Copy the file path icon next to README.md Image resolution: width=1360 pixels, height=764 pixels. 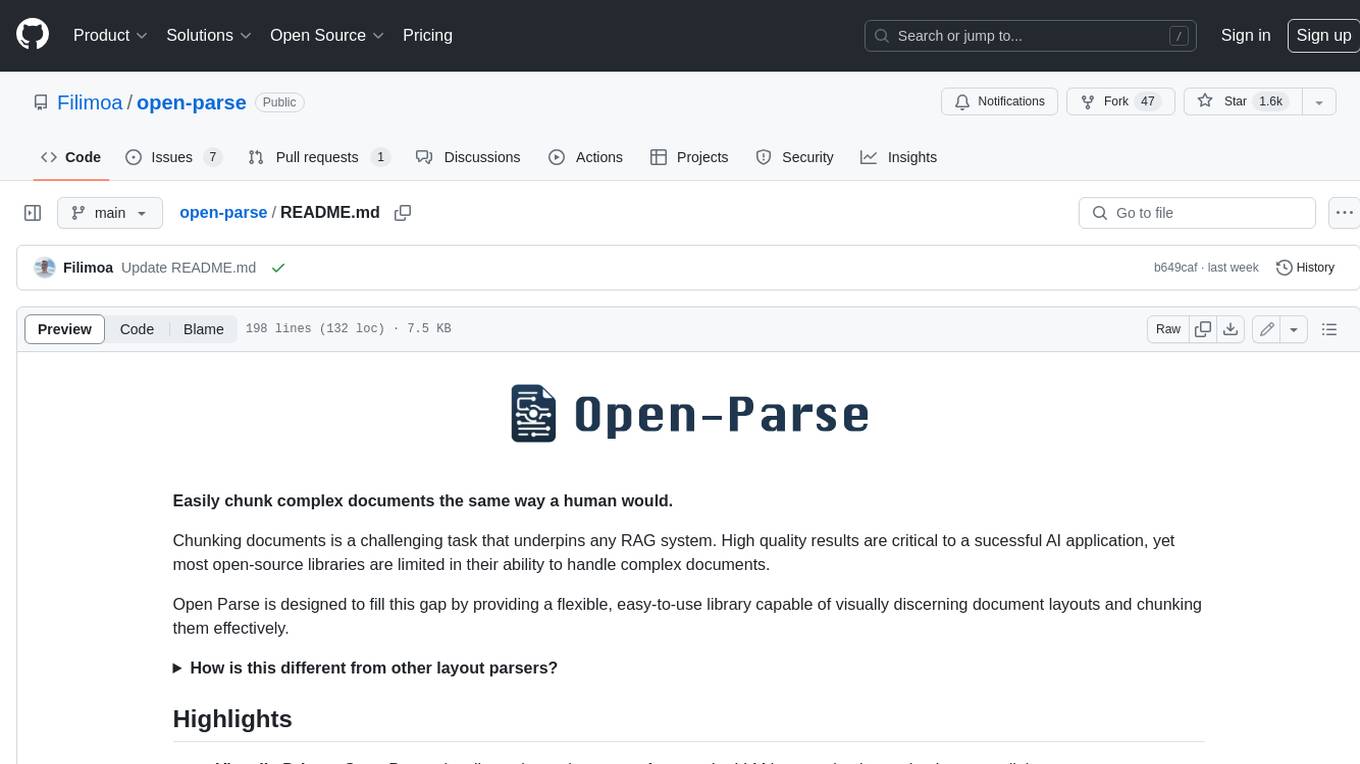403,213
